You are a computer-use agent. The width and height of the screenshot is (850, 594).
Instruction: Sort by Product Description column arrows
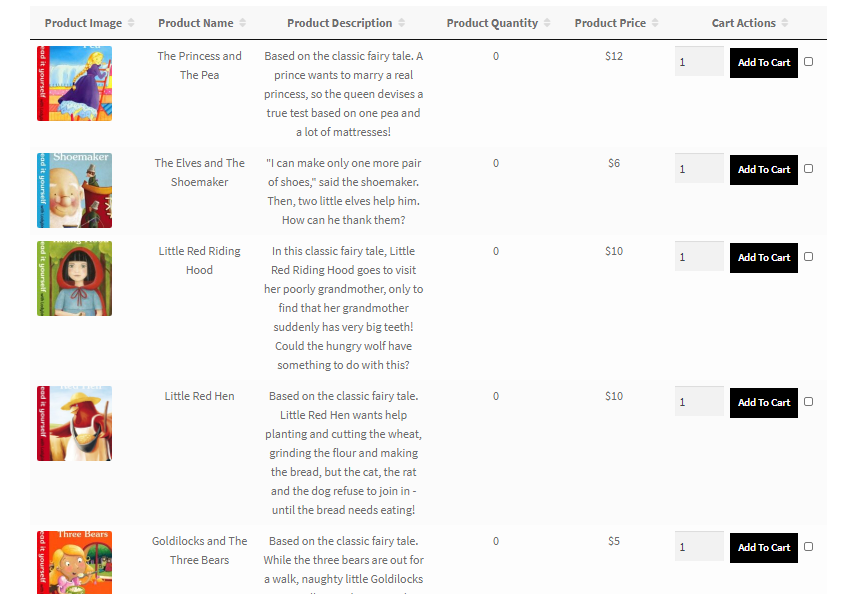pyautogui.click(x=401, y=23)
